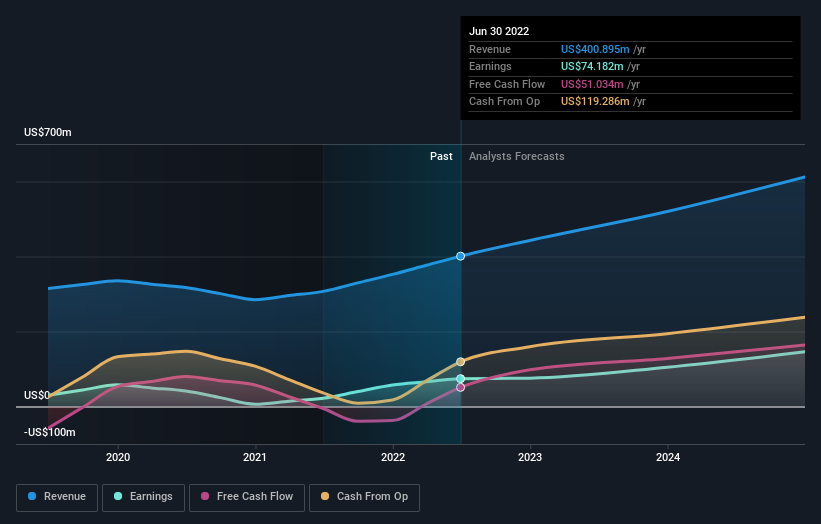Click the US$700m y-axis label
The height and width of the screenshot is (524, 821).
tap(48, 132)
